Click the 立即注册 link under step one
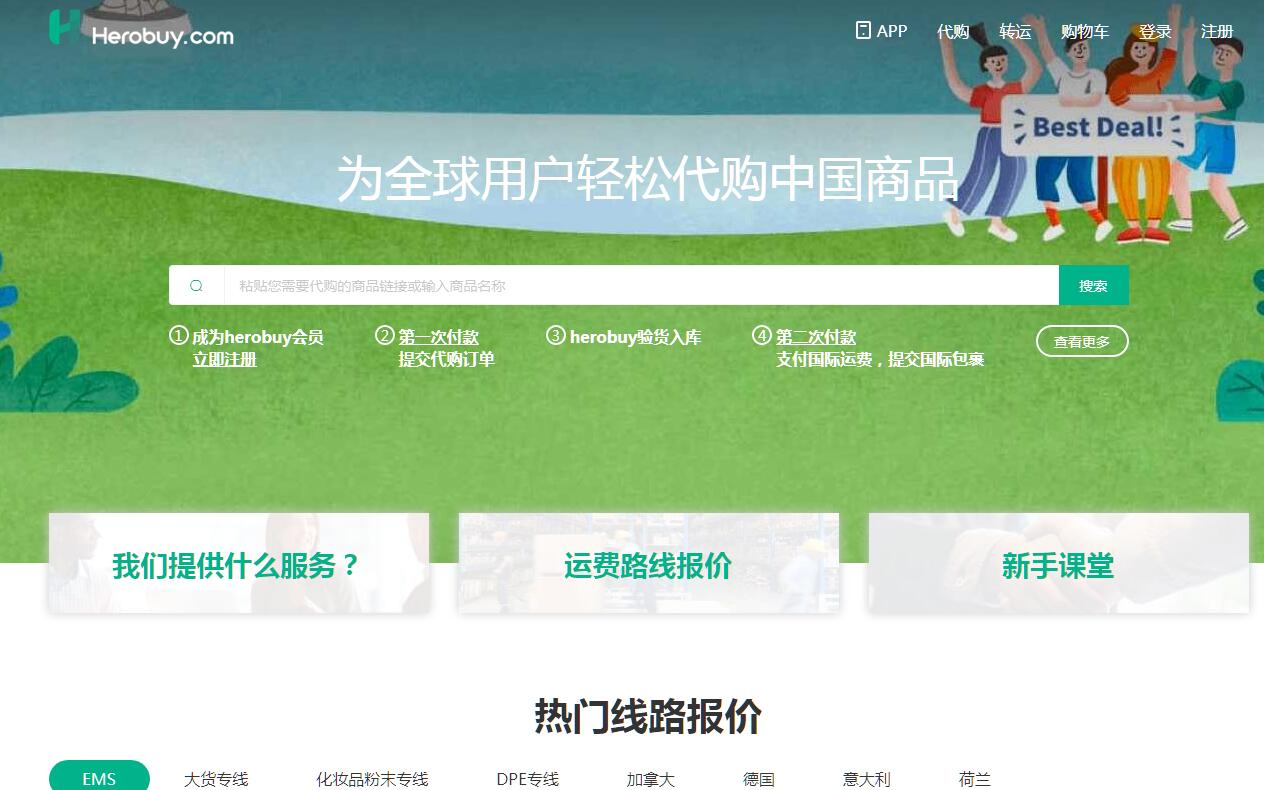This screenshot has height=790, width=1264. coord(224,360)
